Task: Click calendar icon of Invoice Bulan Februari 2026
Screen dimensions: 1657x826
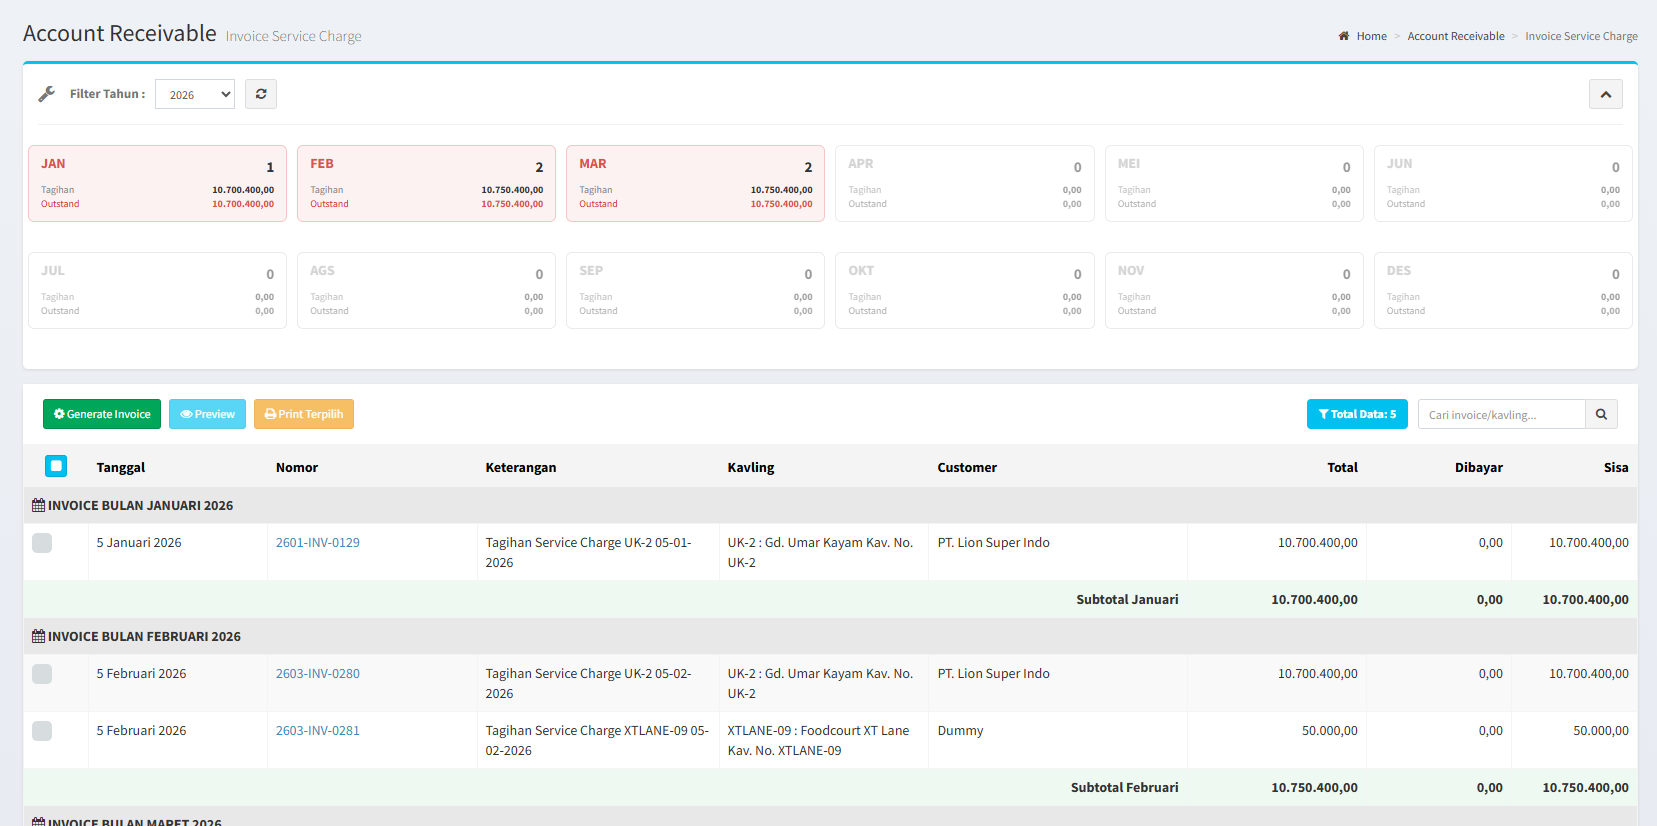Action: click(38, 637)
